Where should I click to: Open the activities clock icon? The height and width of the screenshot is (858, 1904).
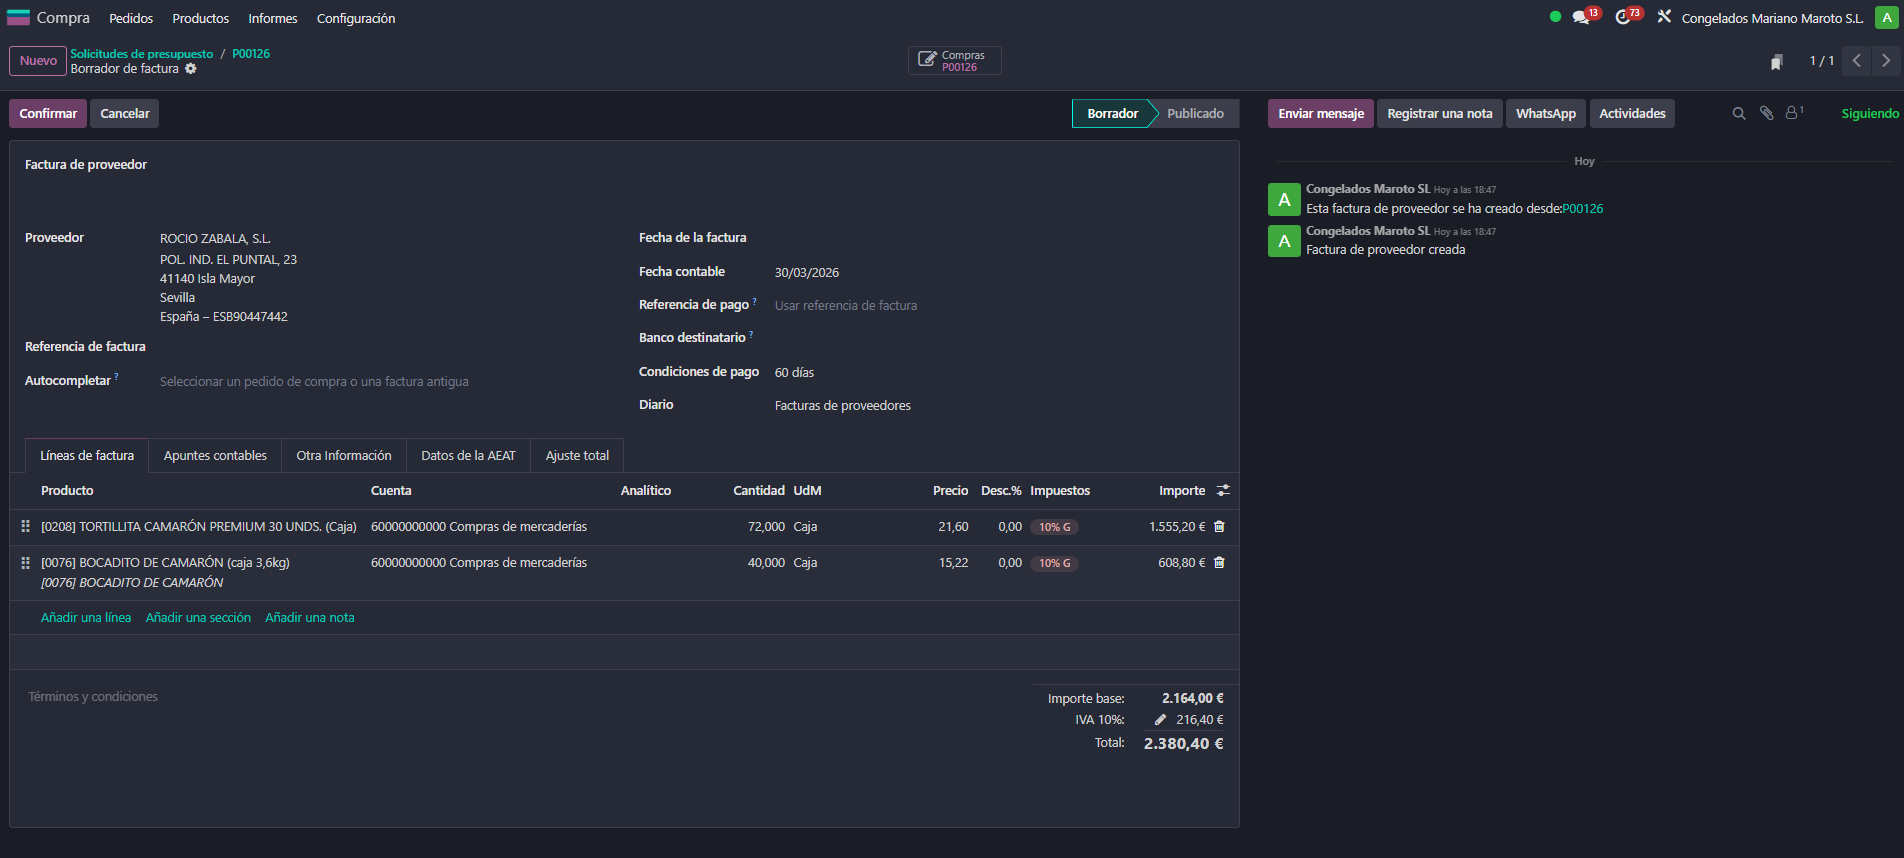(1623, 18)
